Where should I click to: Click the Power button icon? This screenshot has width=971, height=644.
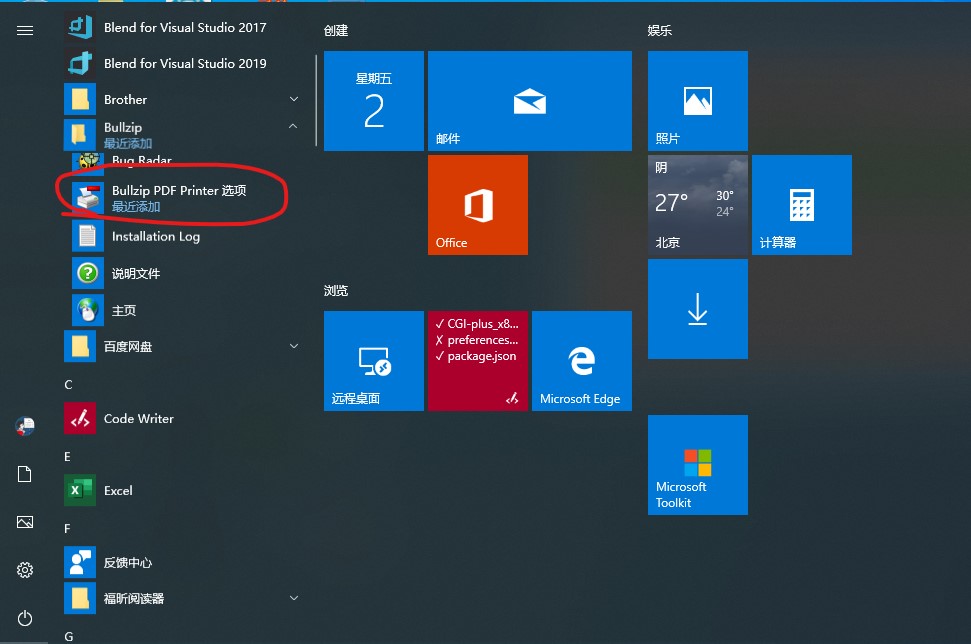(x=25, y=618)
